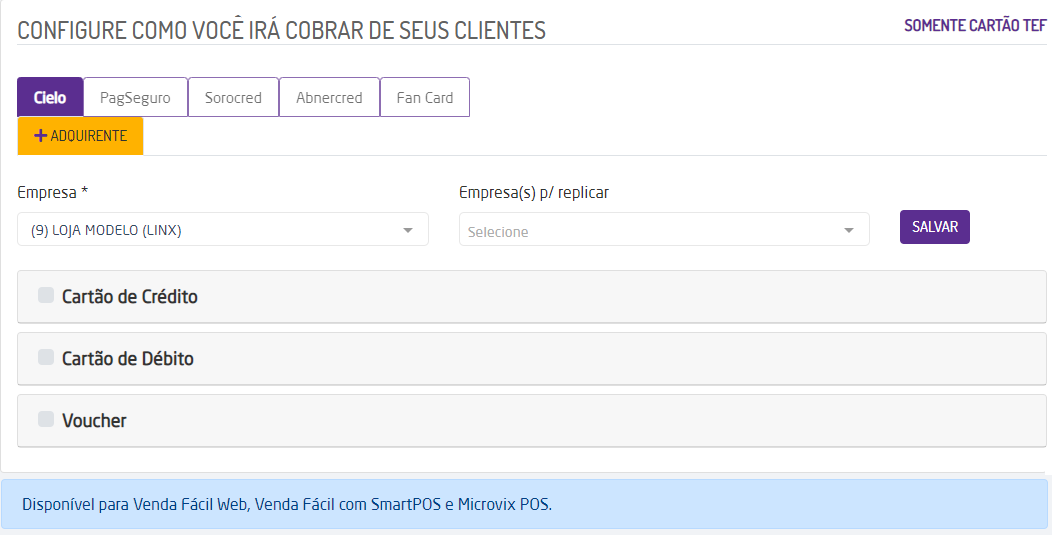Open the Sorocred tab
Image resolution: width=1052 pixels, height=535 pixels.
(x=233, y=98)
